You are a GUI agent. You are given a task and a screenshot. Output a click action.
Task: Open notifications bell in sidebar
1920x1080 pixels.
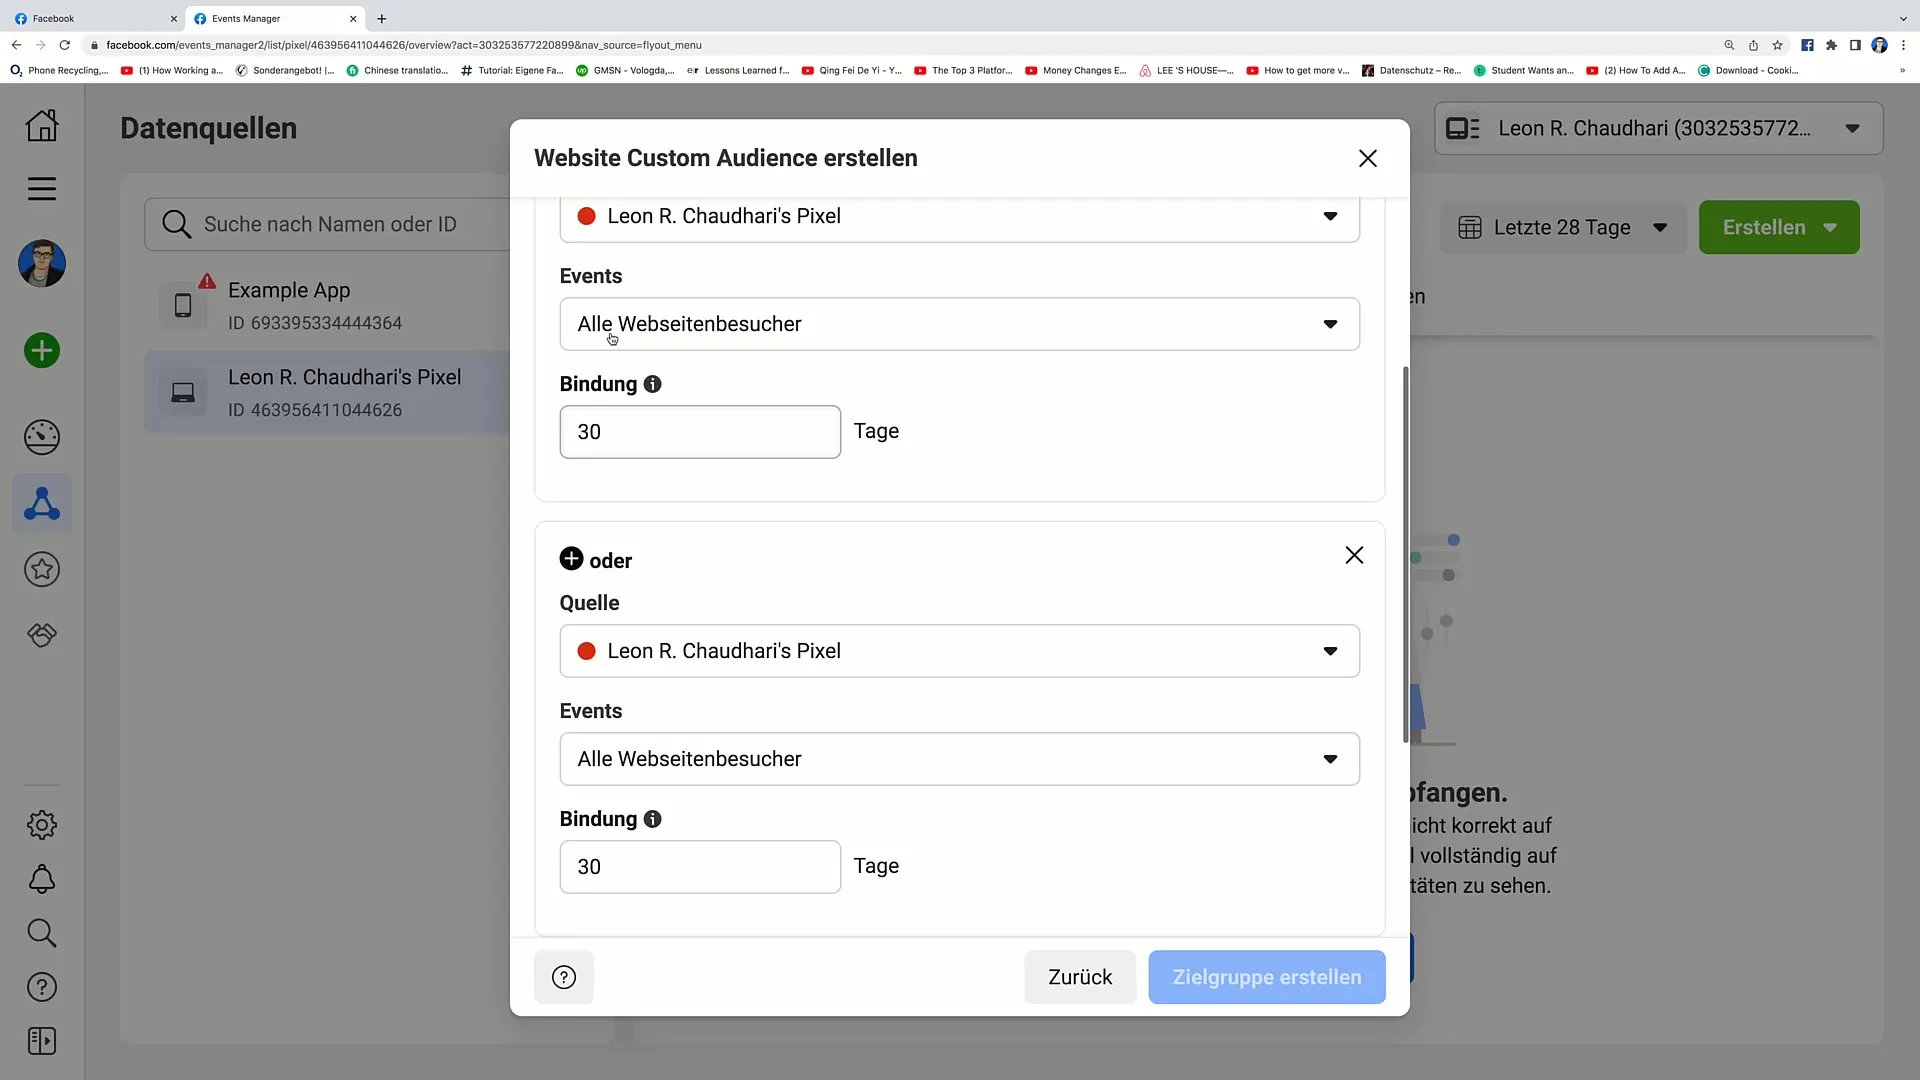coord(42,879)
